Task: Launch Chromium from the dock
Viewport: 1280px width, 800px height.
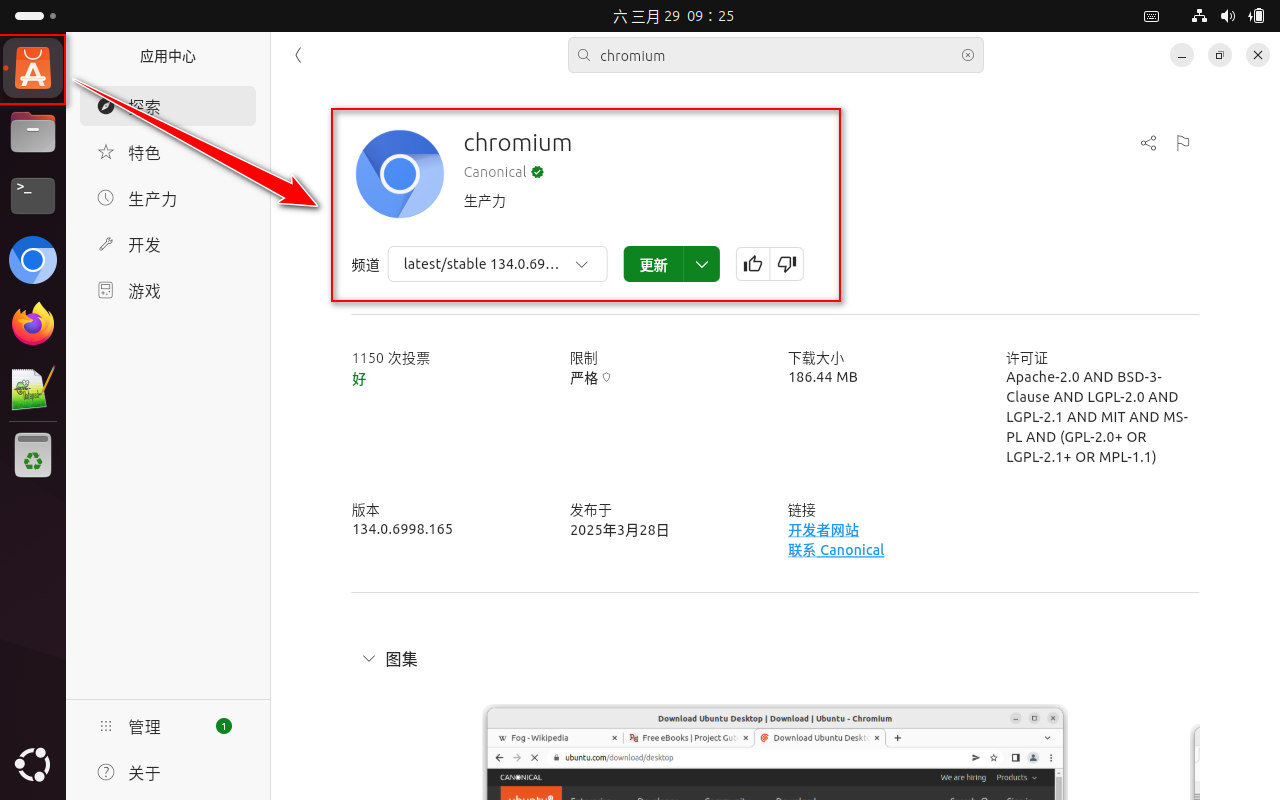Action: tap(33, 261)
